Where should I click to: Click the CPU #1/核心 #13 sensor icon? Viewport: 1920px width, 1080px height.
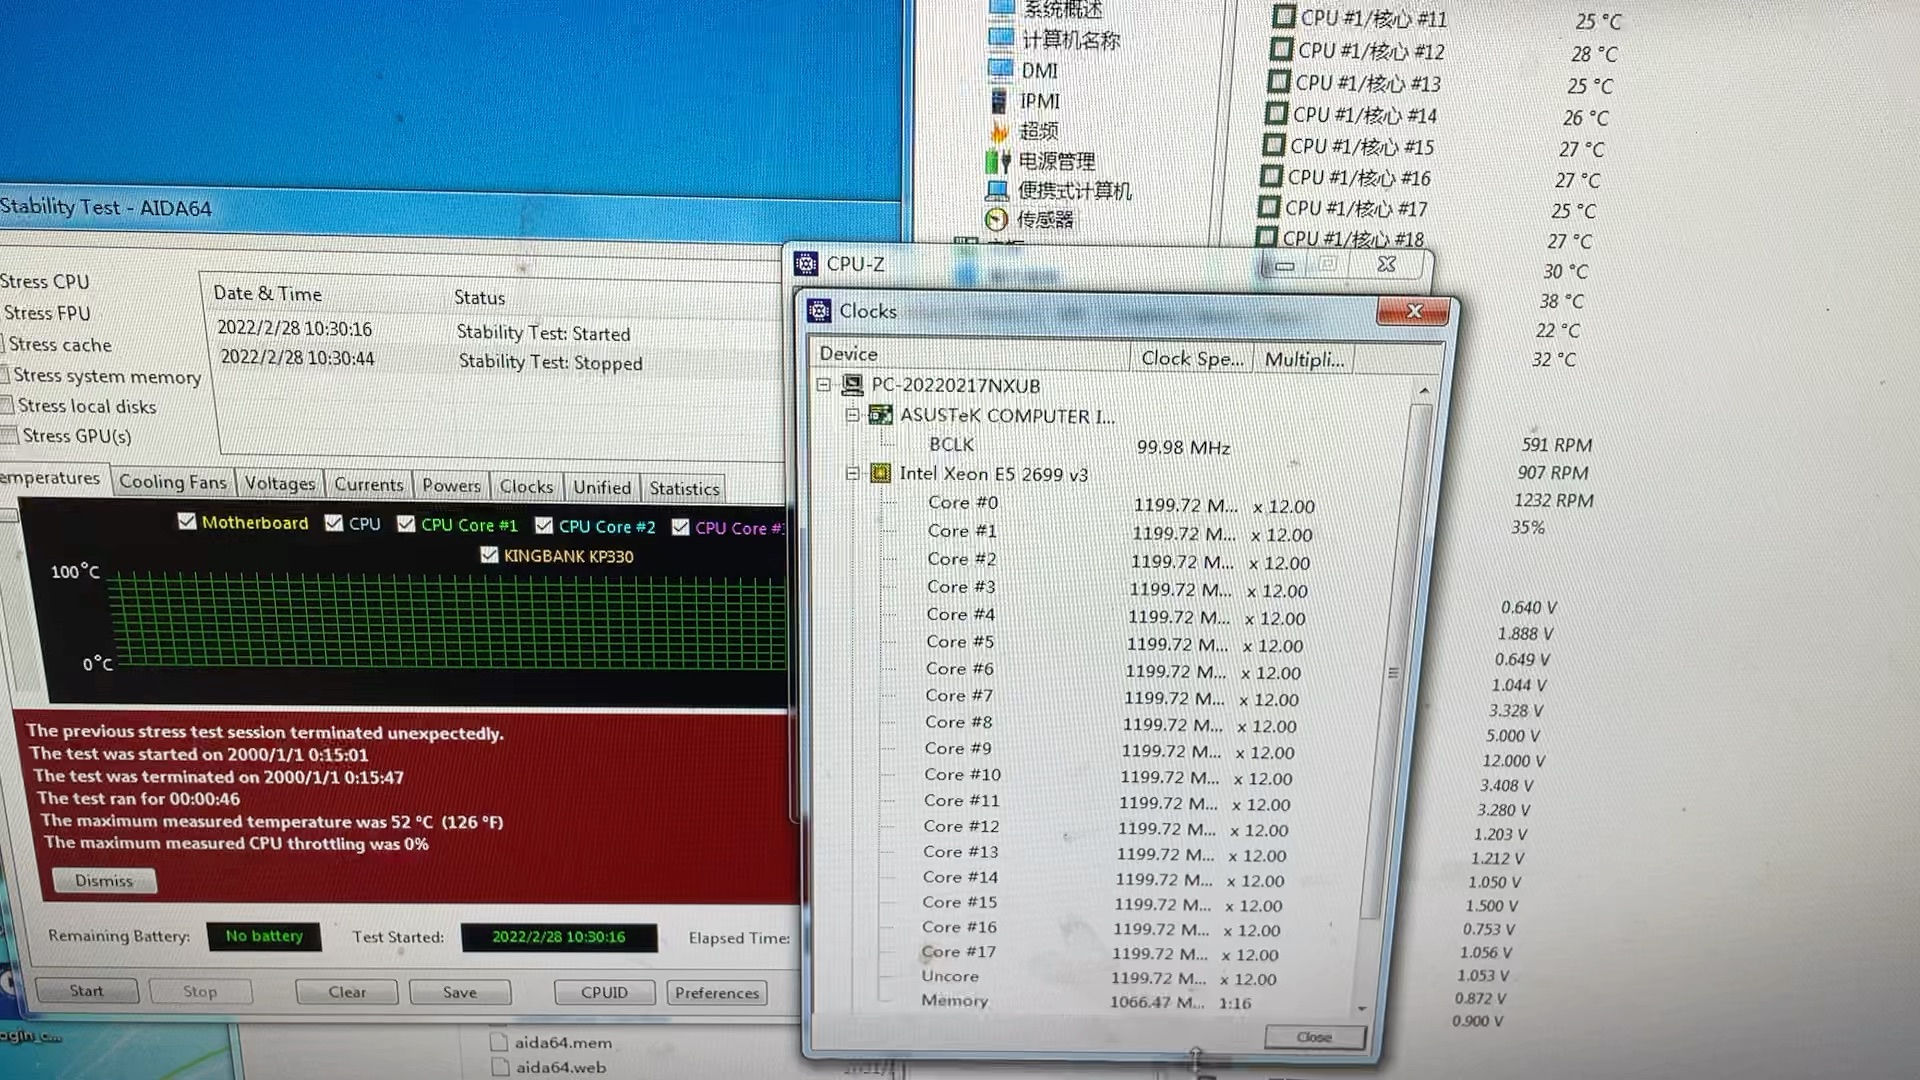pos(1279,81)
